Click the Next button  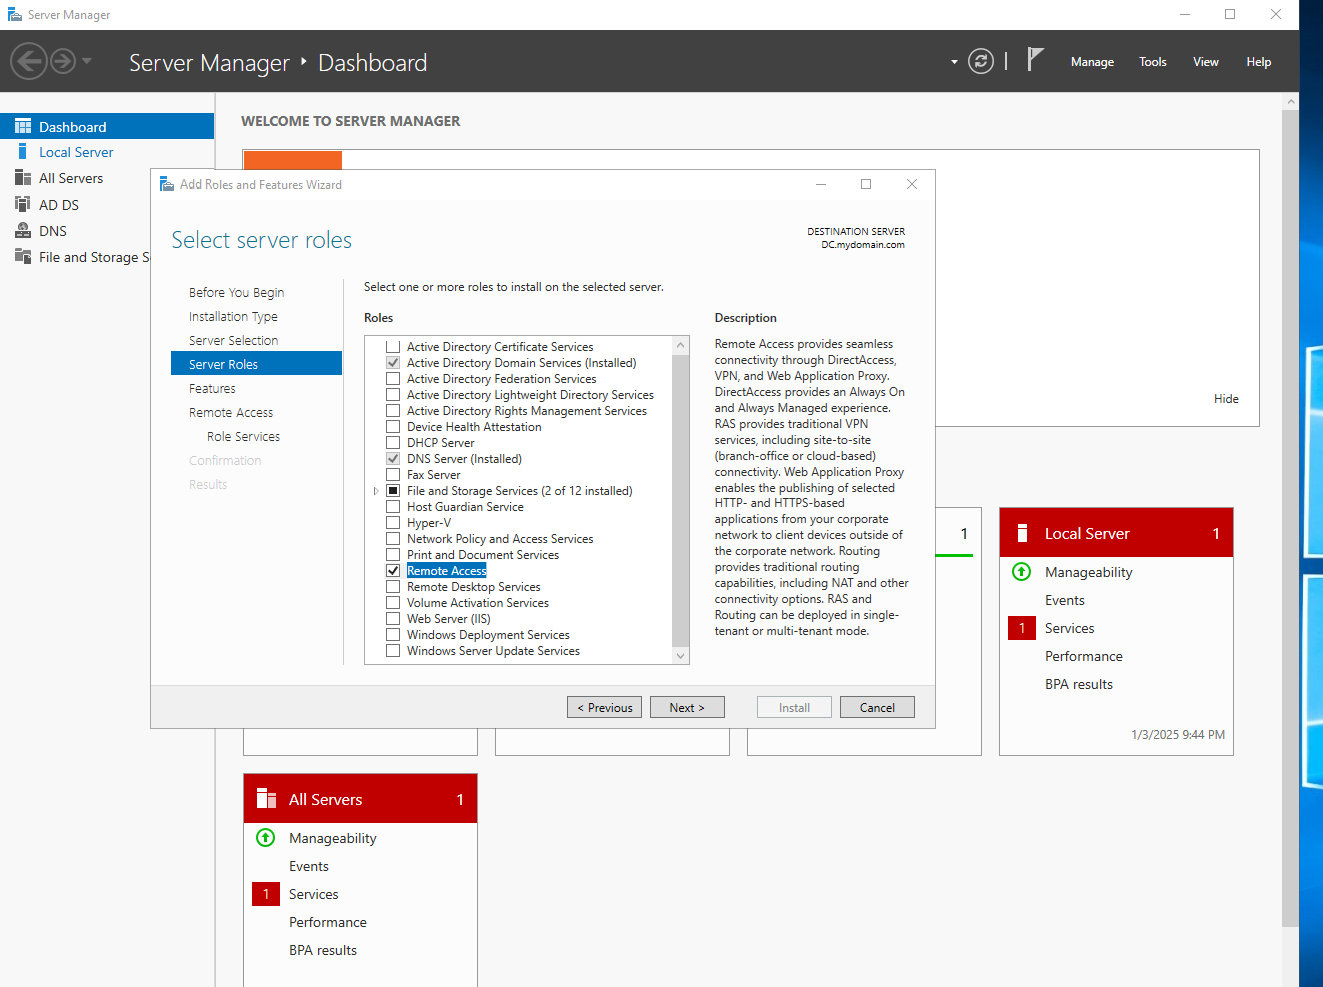coord(687,707)
